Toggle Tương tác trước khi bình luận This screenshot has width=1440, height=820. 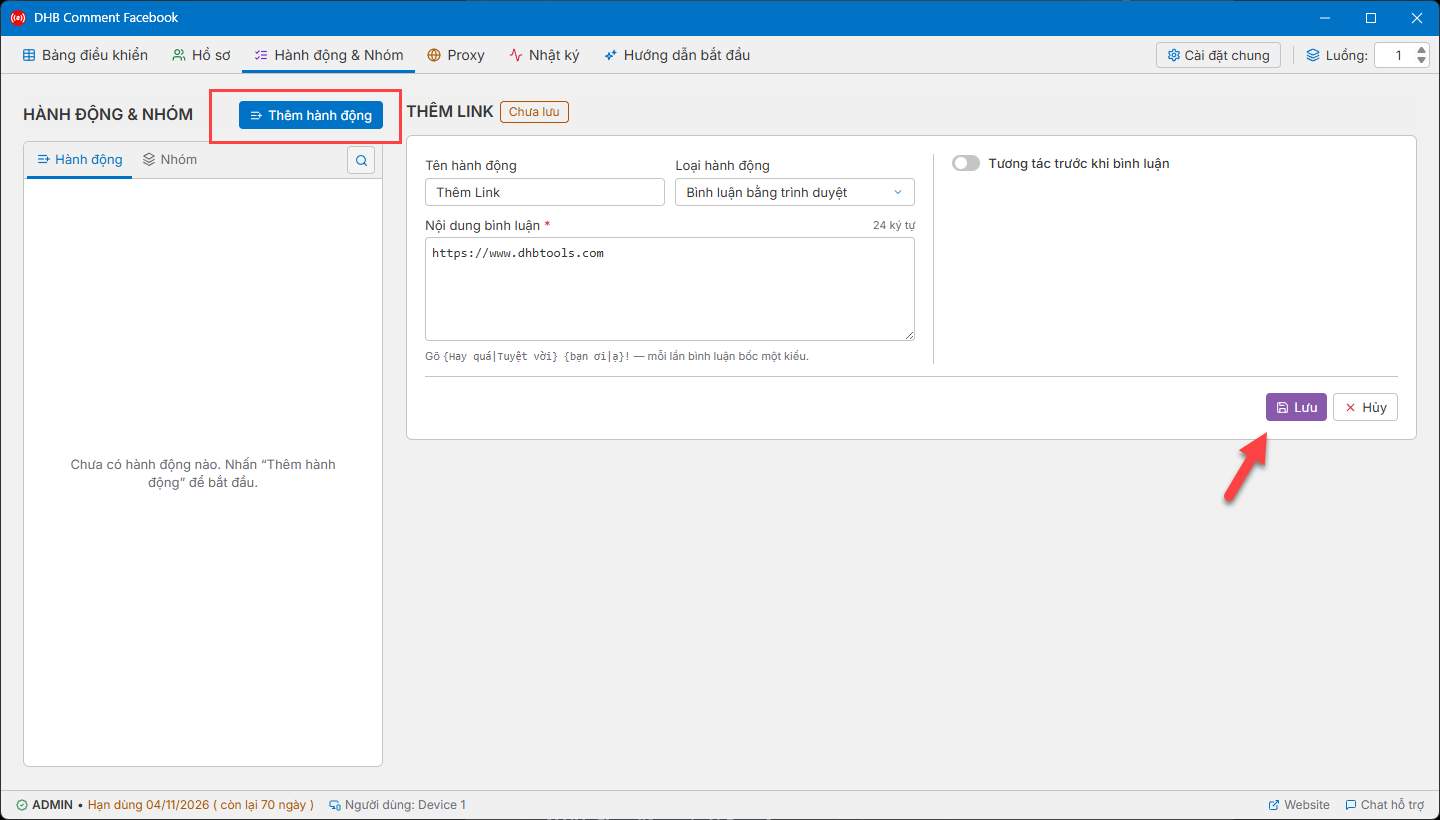(966, 163)
